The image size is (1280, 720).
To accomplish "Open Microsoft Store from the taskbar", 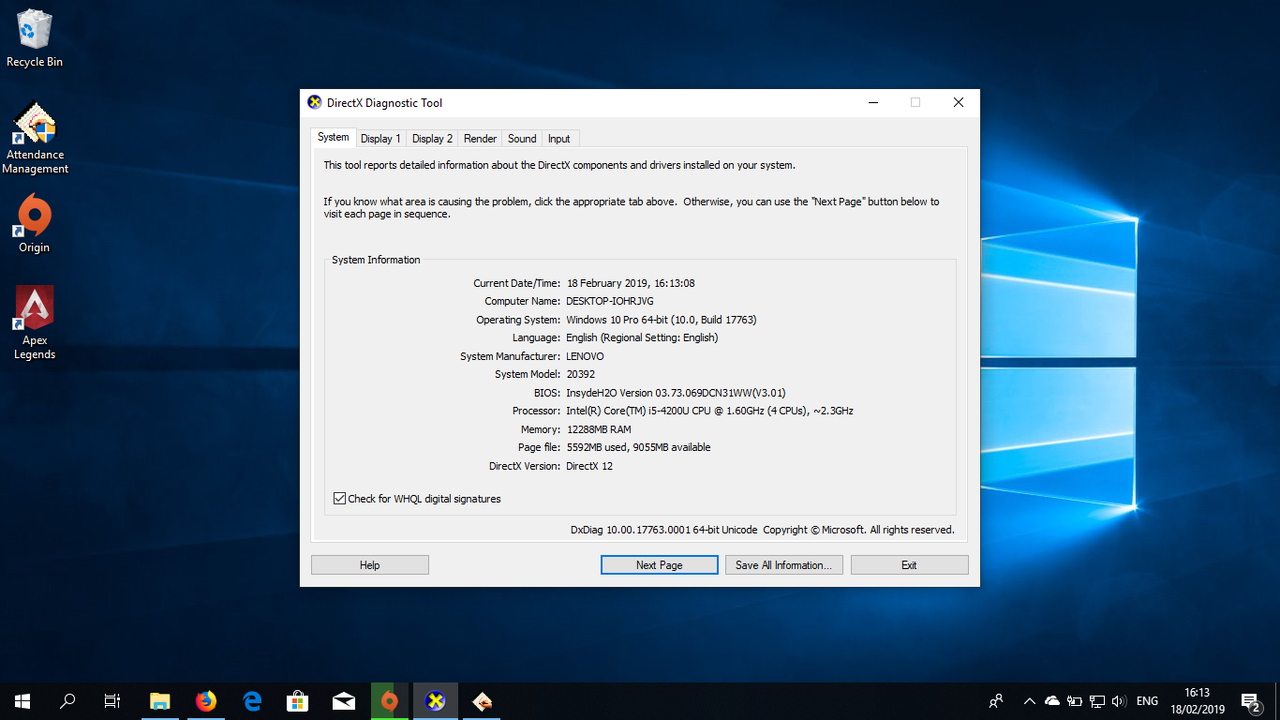I will 298,701.
